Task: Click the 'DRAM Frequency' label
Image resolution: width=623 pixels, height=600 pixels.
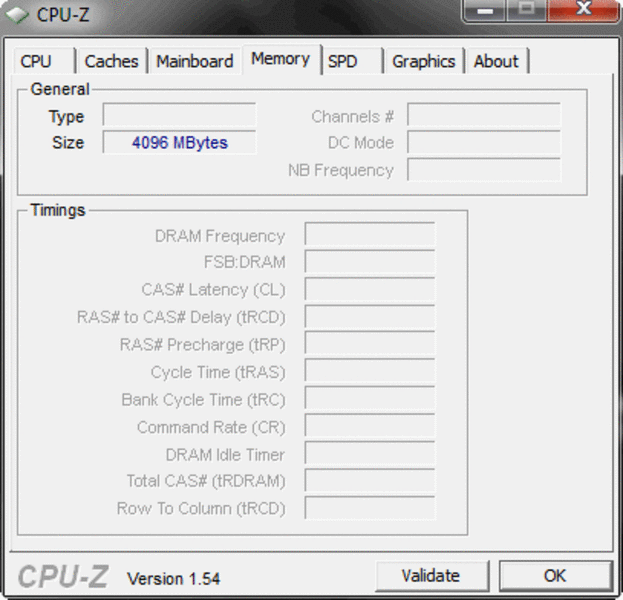Action: (220, 236)
